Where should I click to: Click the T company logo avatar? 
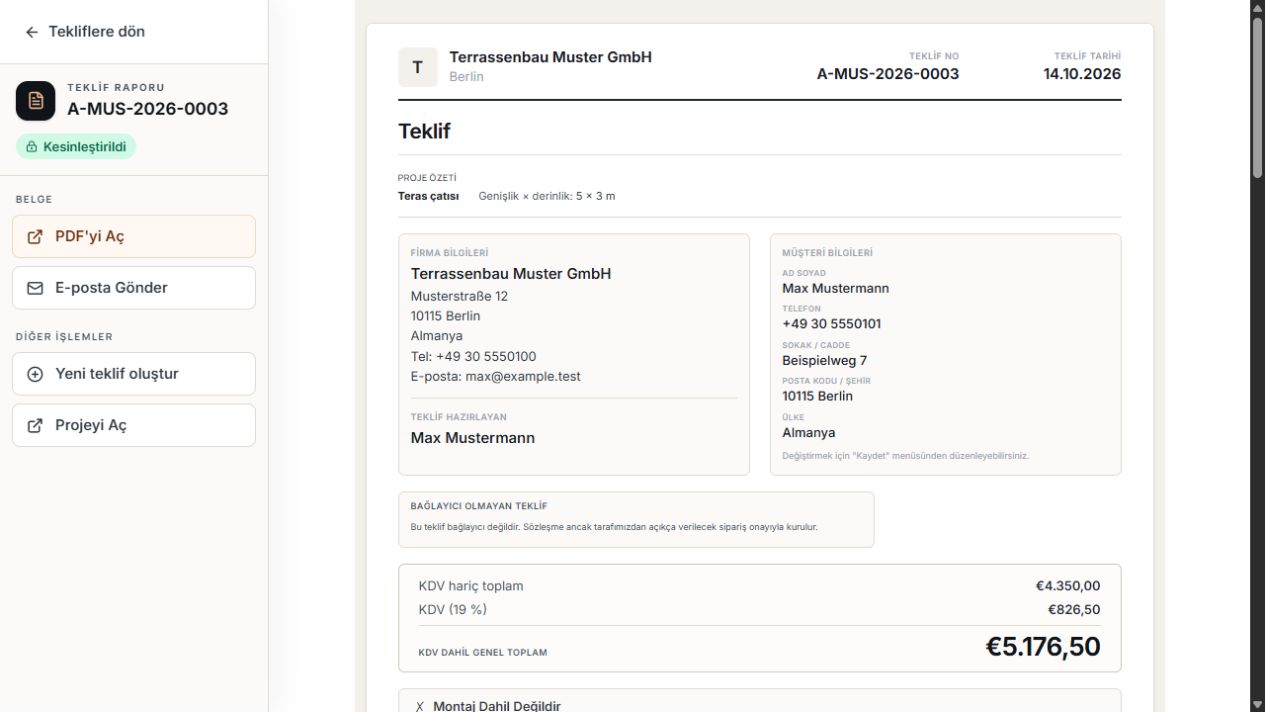coord(418,67)
